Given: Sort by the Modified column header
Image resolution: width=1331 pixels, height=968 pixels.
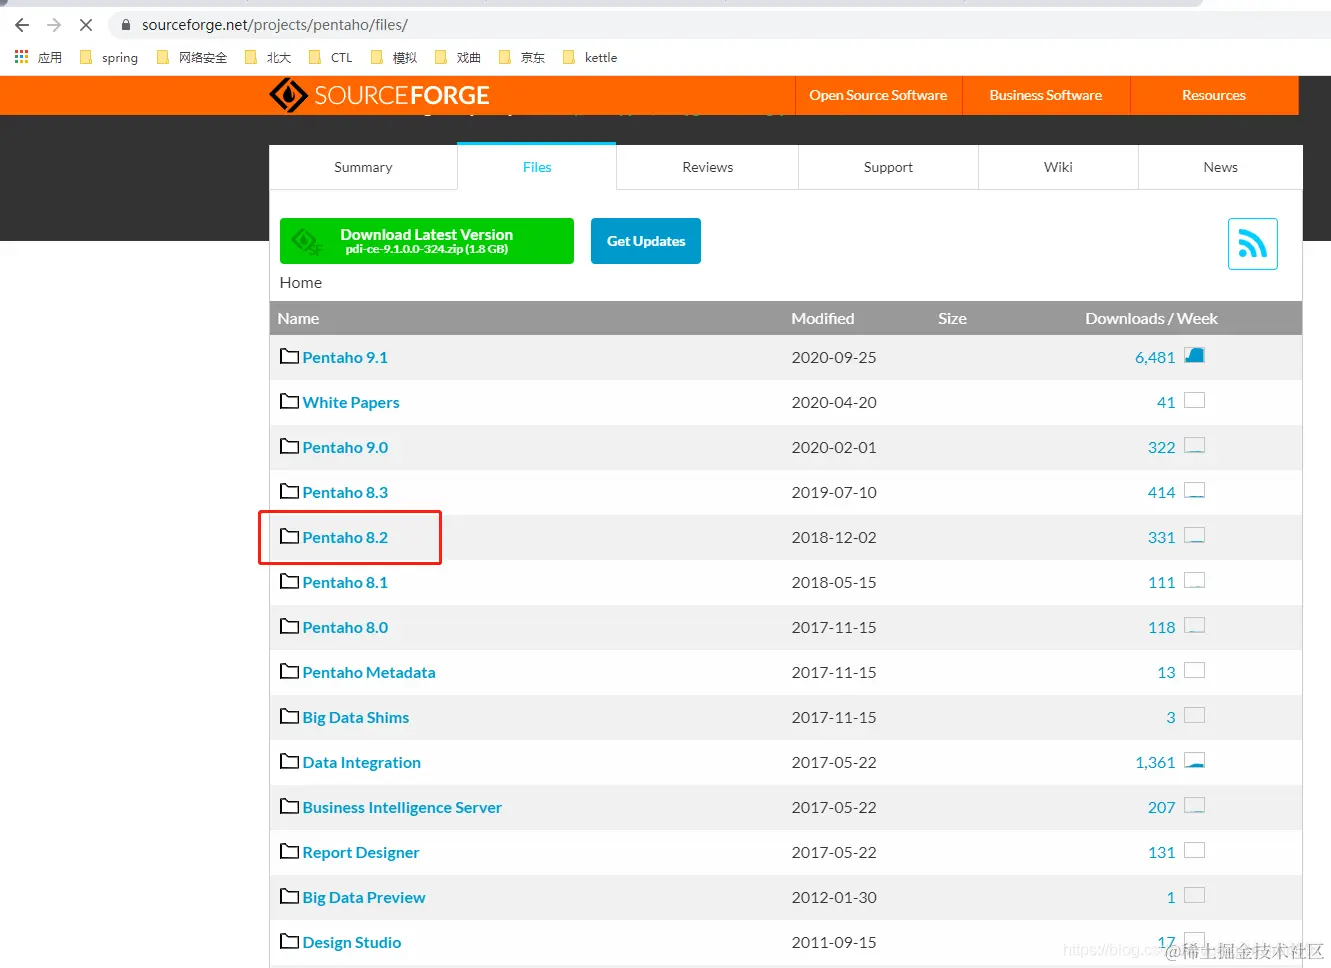Looking at the screenshot, I should click(823, 318).
